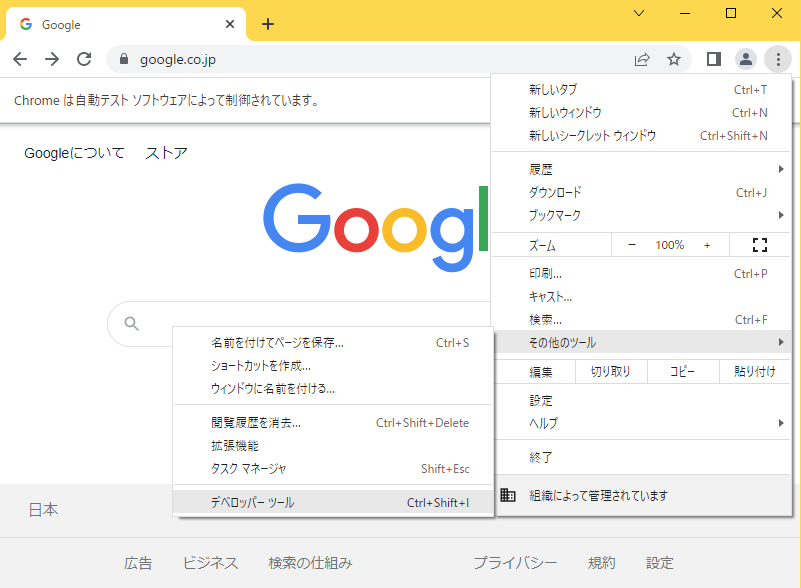The image size is (801, 588).
Task: Open the side panel icon
Action: tap(712, 59)
